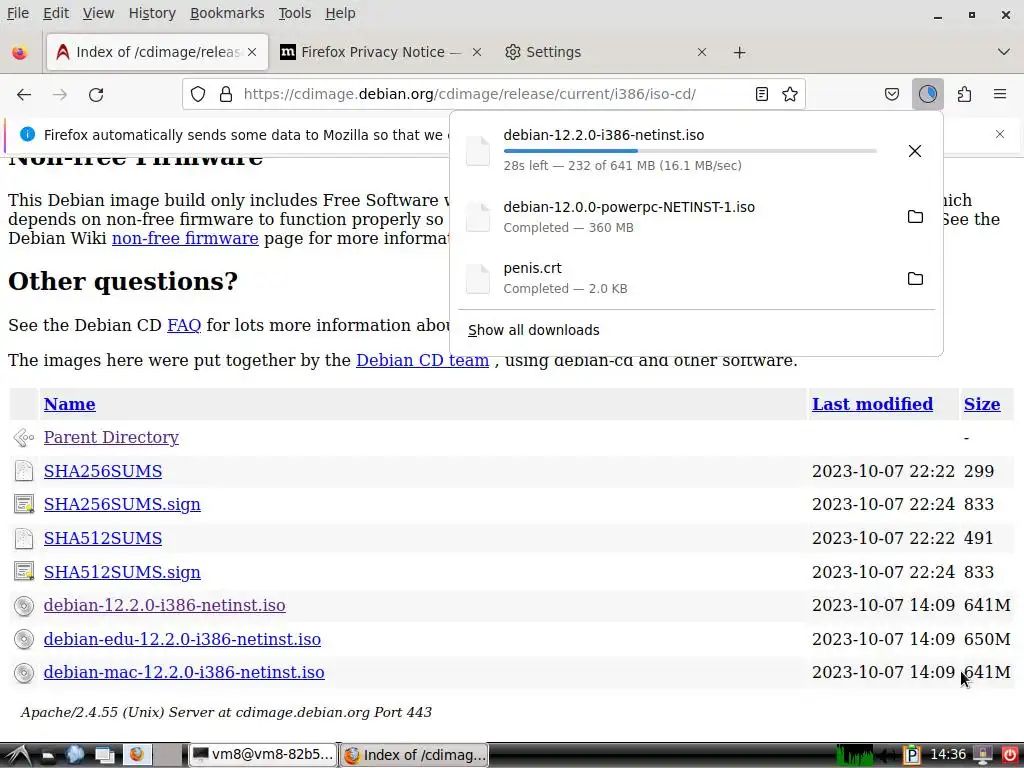Image resolution: width=1024 pixels, height=768 pixels.
Task: Open the Pocket save button
Action: point(891,95)
